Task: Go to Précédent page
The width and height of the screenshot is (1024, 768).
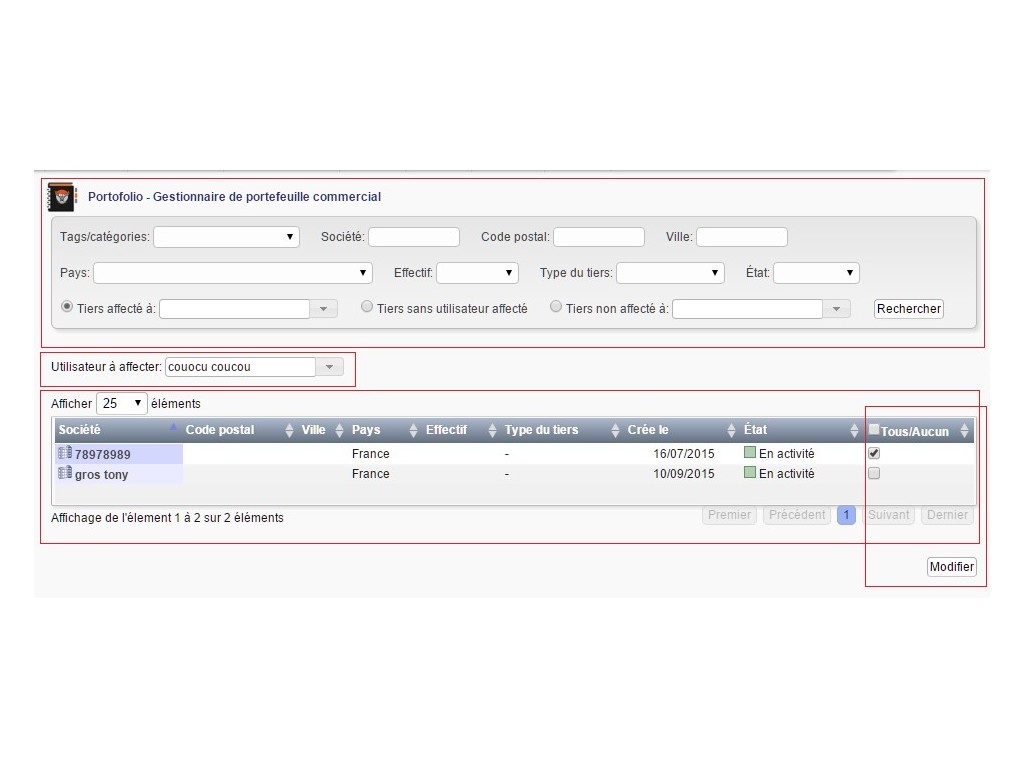Action: [x=797, y=515]
